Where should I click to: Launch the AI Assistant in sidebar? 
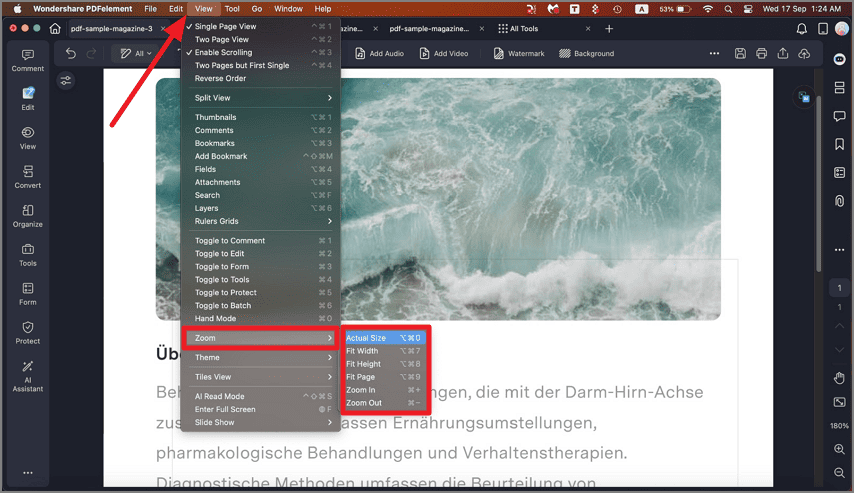pos(28,376)
